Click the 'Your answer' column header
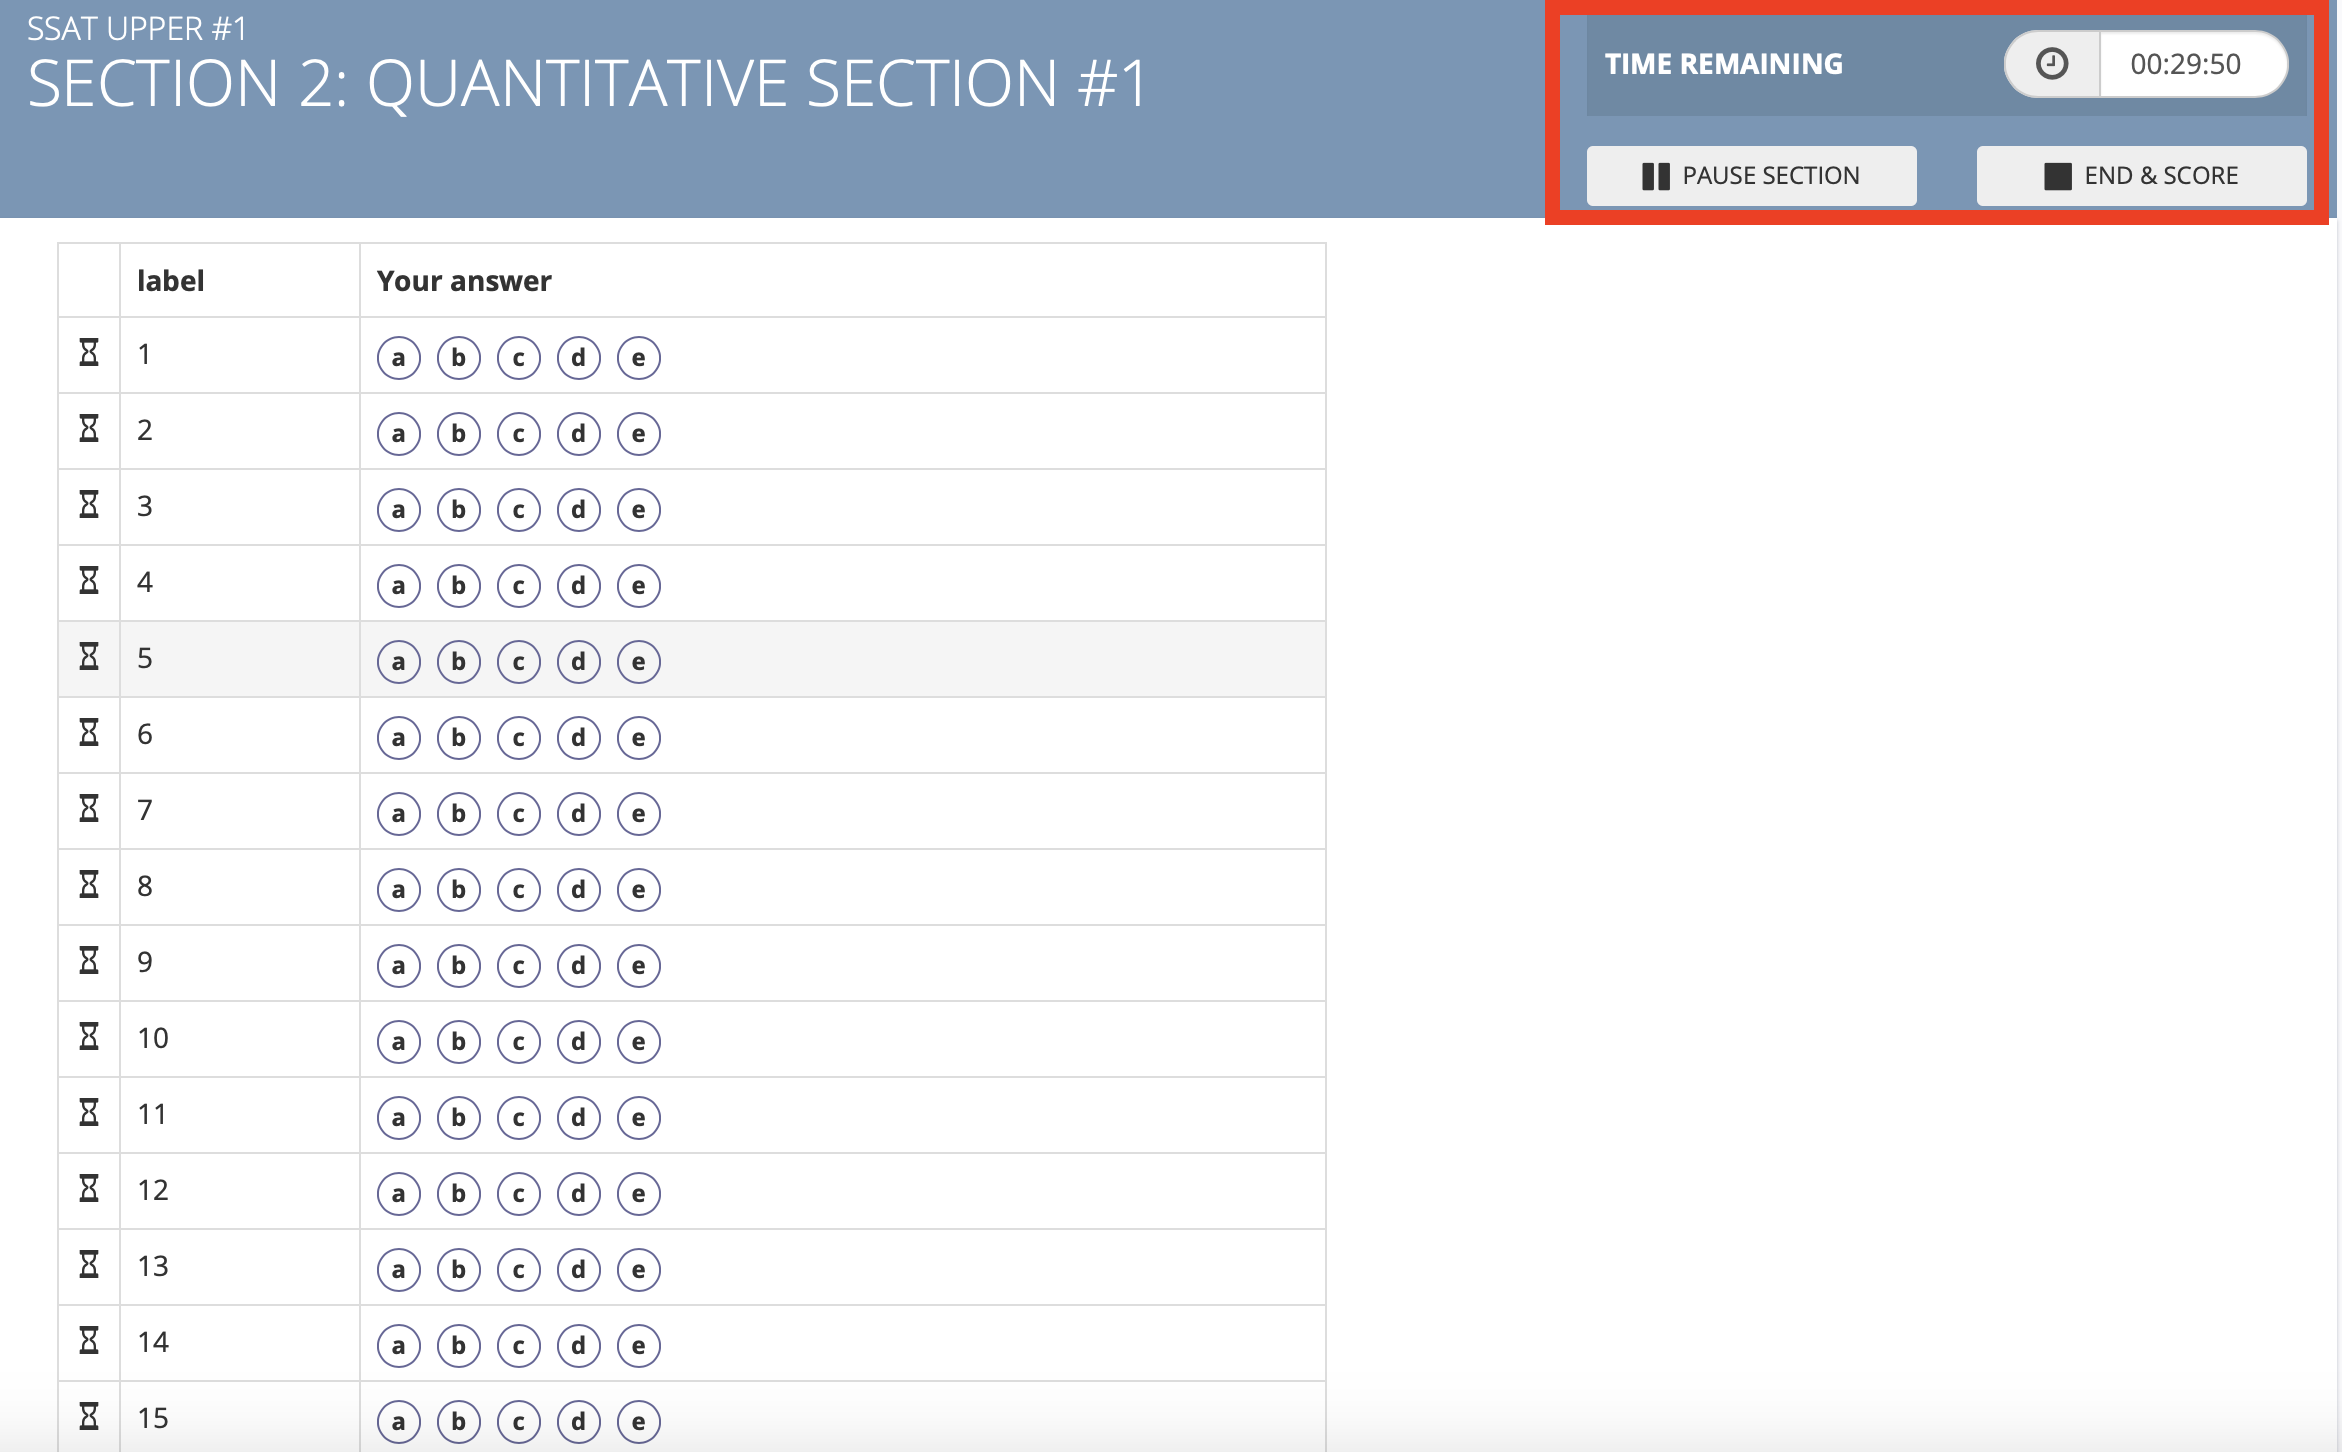 pos(464,281)
